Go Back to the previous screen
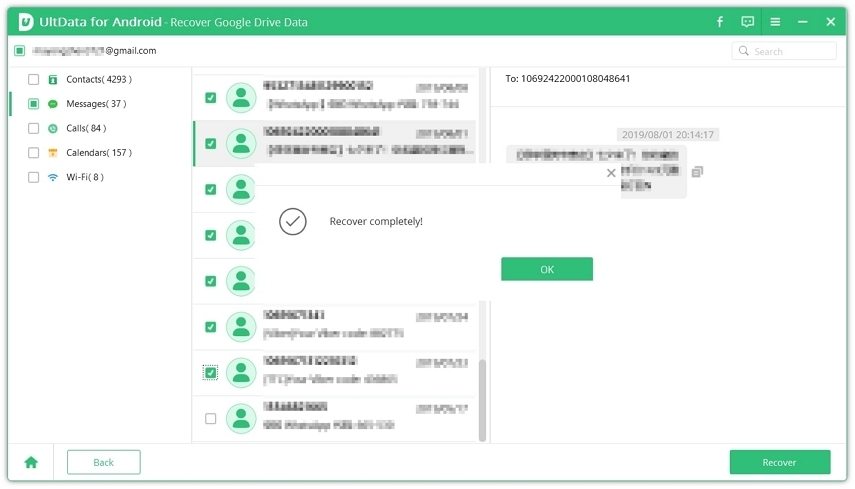855x489 pixels. coord(104,462)
